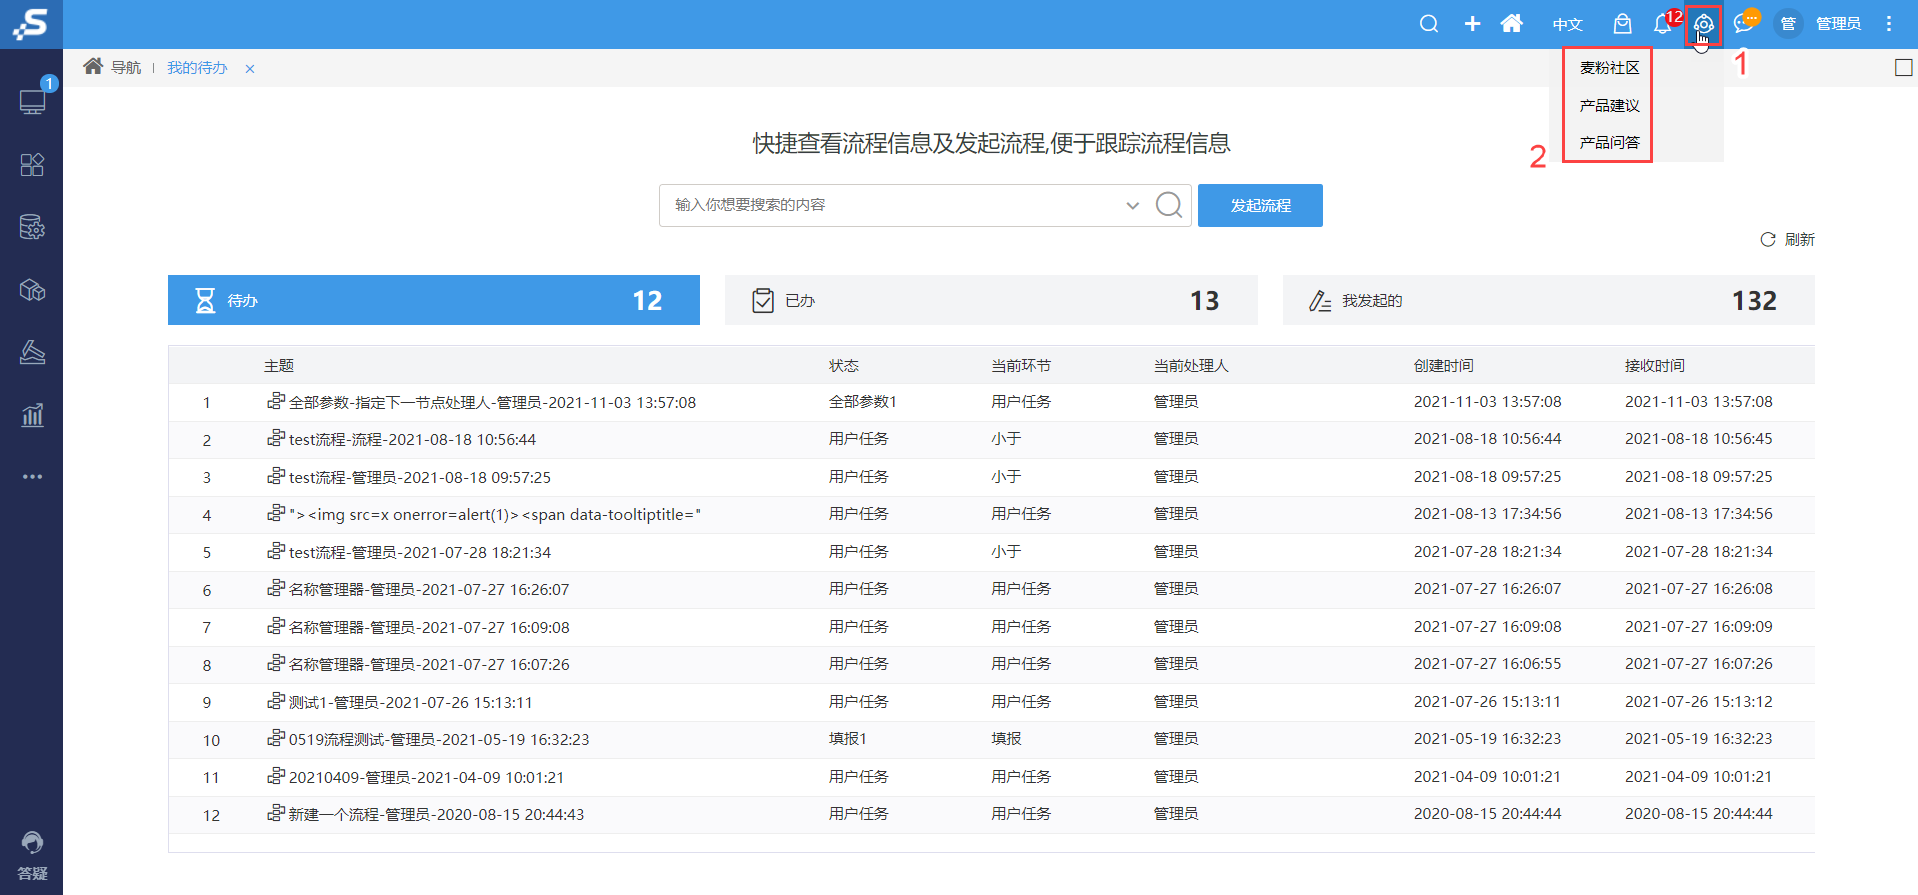Open the 管理员 user menu
Image resolution: width=1918 pixels, height=895 pixels.
1838,24
